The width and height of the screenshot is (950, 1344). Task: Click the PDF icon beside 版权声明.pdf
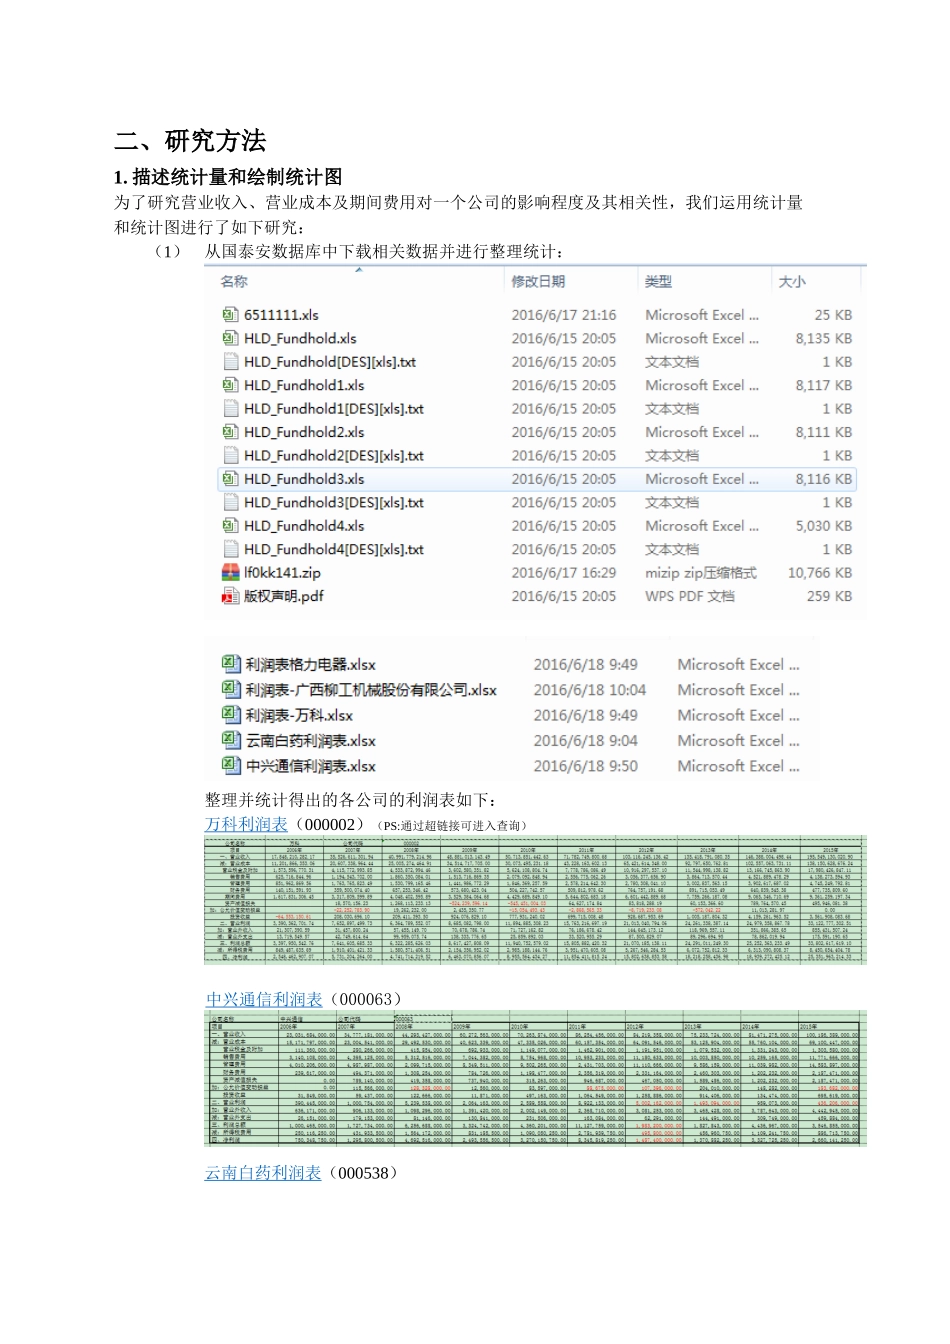(x=230, y=596)
